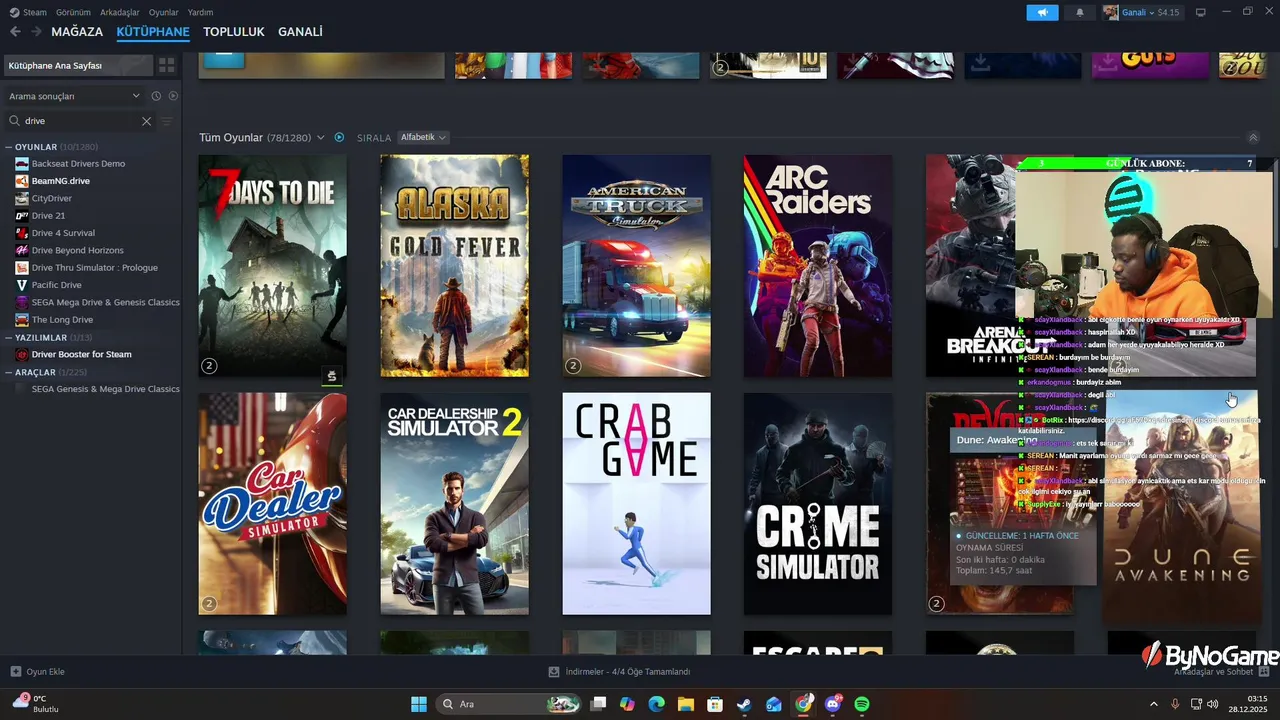The width and height of the screenshot is (1280, 720).
Task: Clear the 'drive' search text
Action: pos(146,121)
